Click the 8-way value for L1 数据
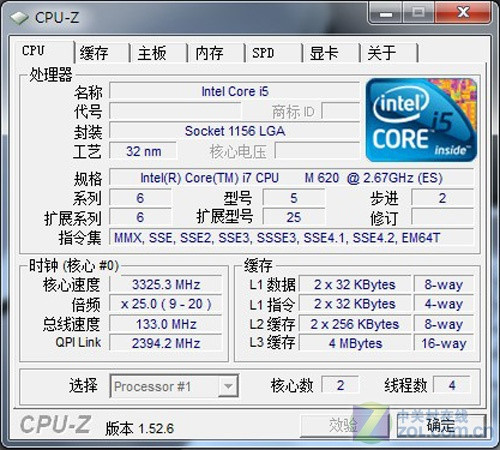500x450 pixels. (444, 285)
